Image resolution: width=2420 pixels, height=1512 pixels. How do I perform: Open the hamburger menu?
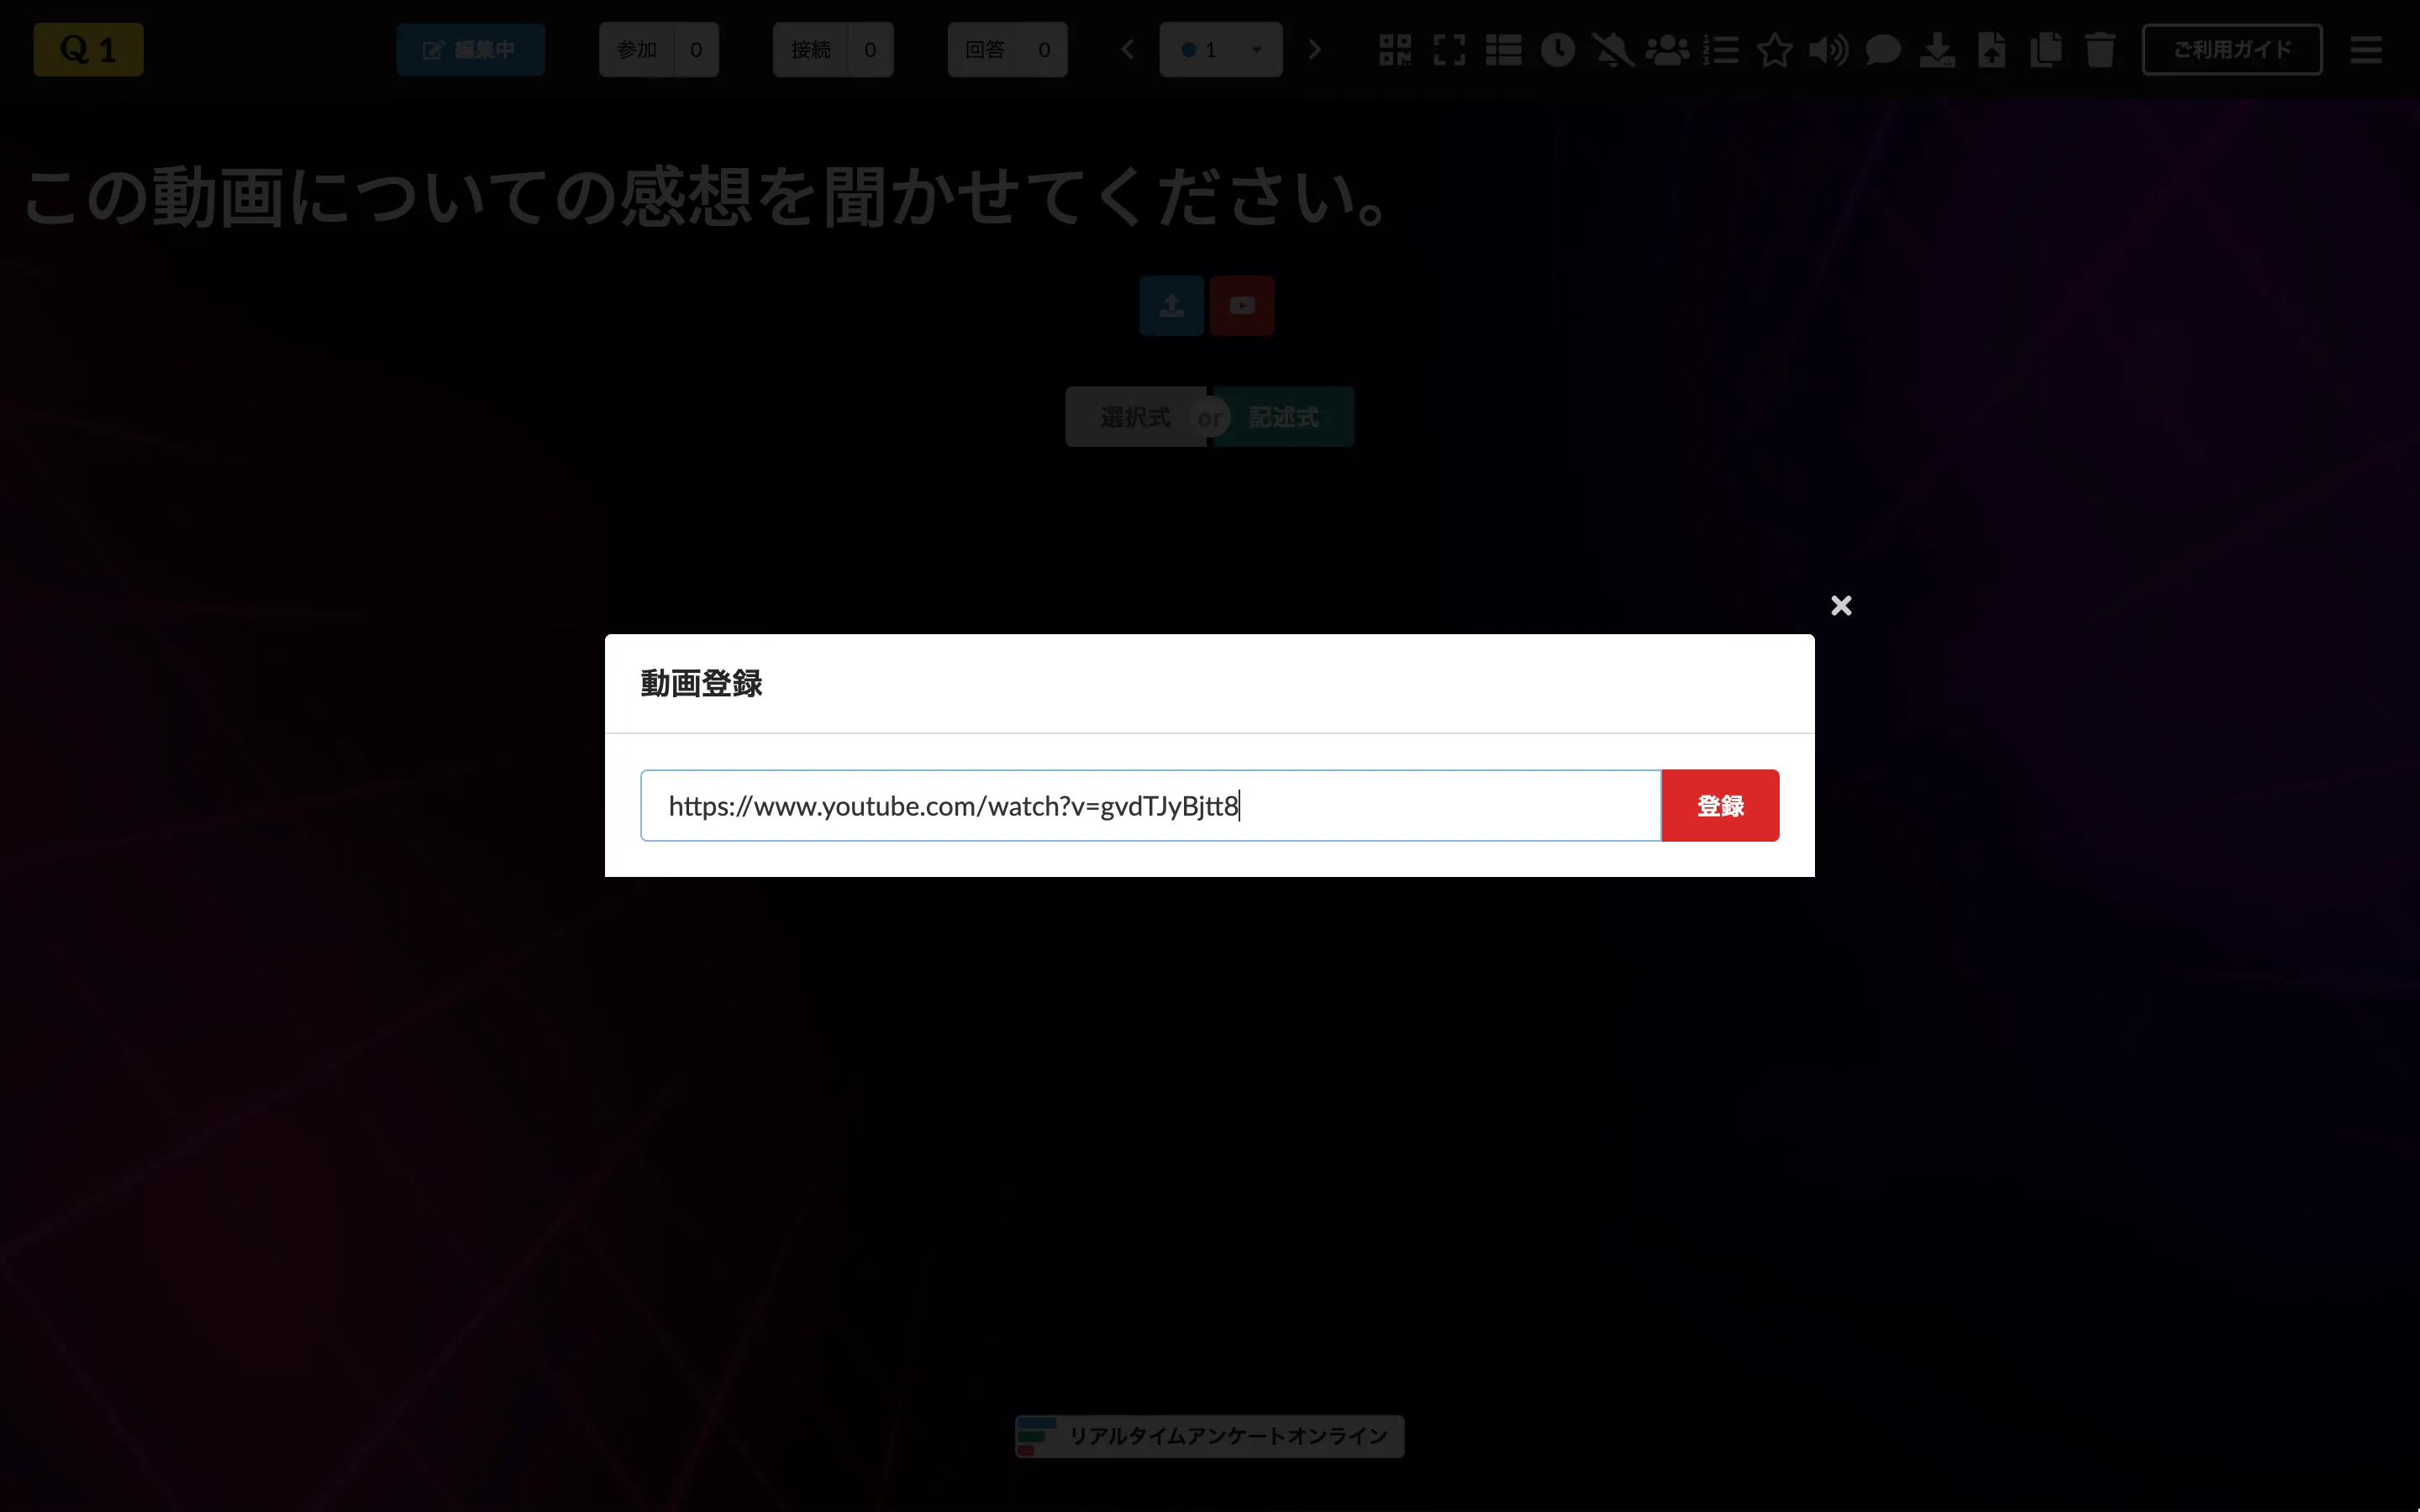tap(2367, 49)
